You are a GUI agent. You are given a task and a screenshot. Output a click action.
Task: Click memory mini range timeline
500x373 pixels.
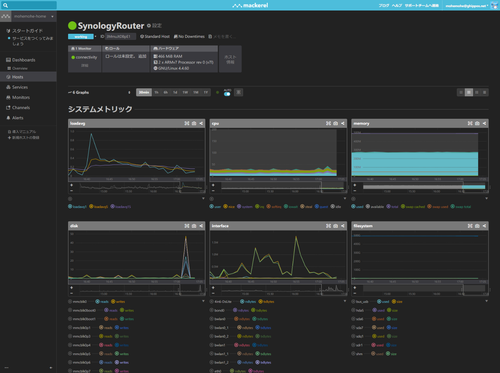(424, 188)
